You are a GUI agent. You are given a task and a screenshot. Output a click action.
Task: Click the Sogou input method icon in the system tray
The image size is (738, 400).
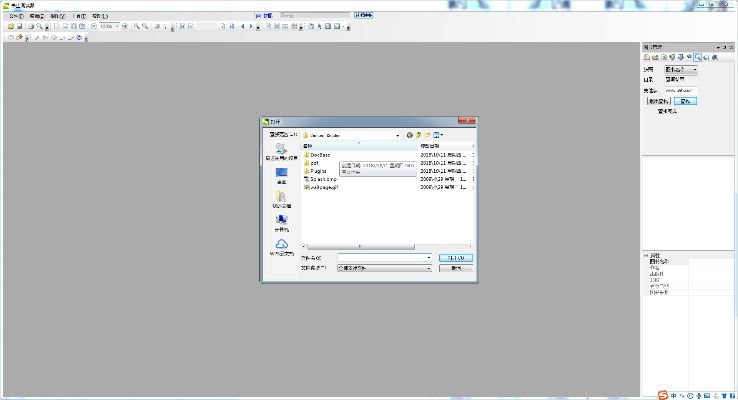click(663, 392)
